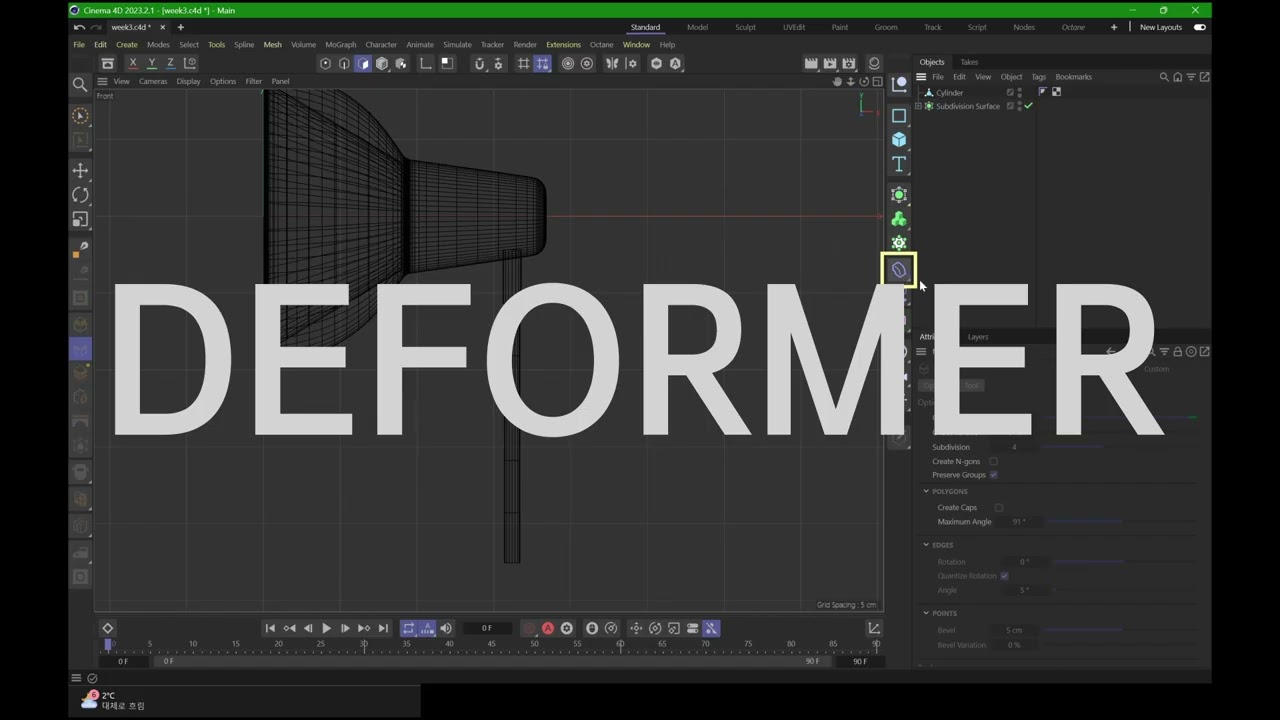Switch to Model mode
The width and height of the screenshot is (1280, 720).
click(382, 63)
